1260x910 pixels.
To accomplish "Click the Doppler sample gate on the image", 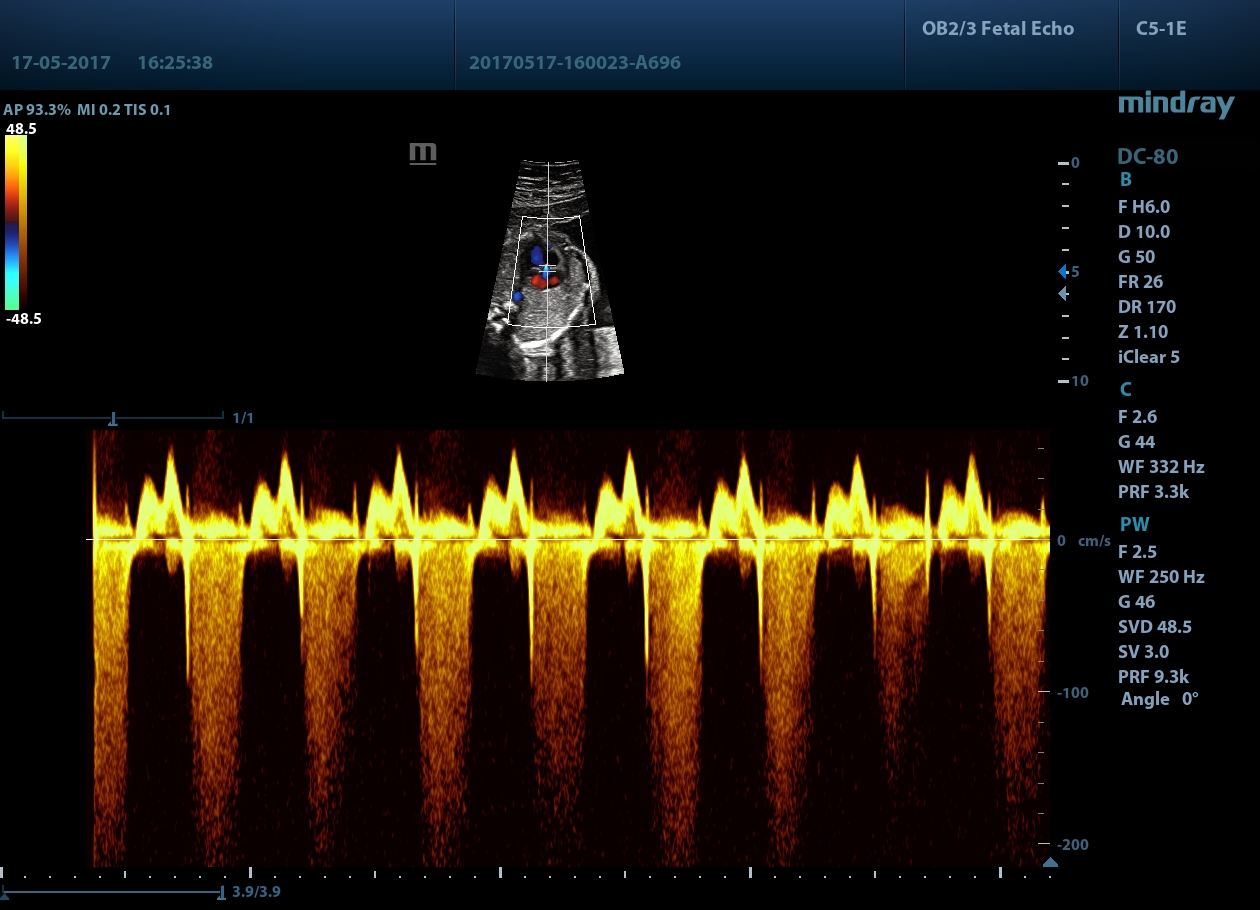I will point(546,269).
